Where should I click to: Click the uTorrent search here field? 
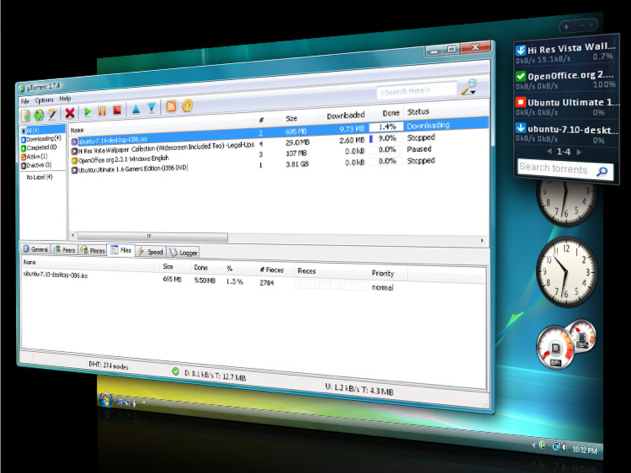coord(417,90)
